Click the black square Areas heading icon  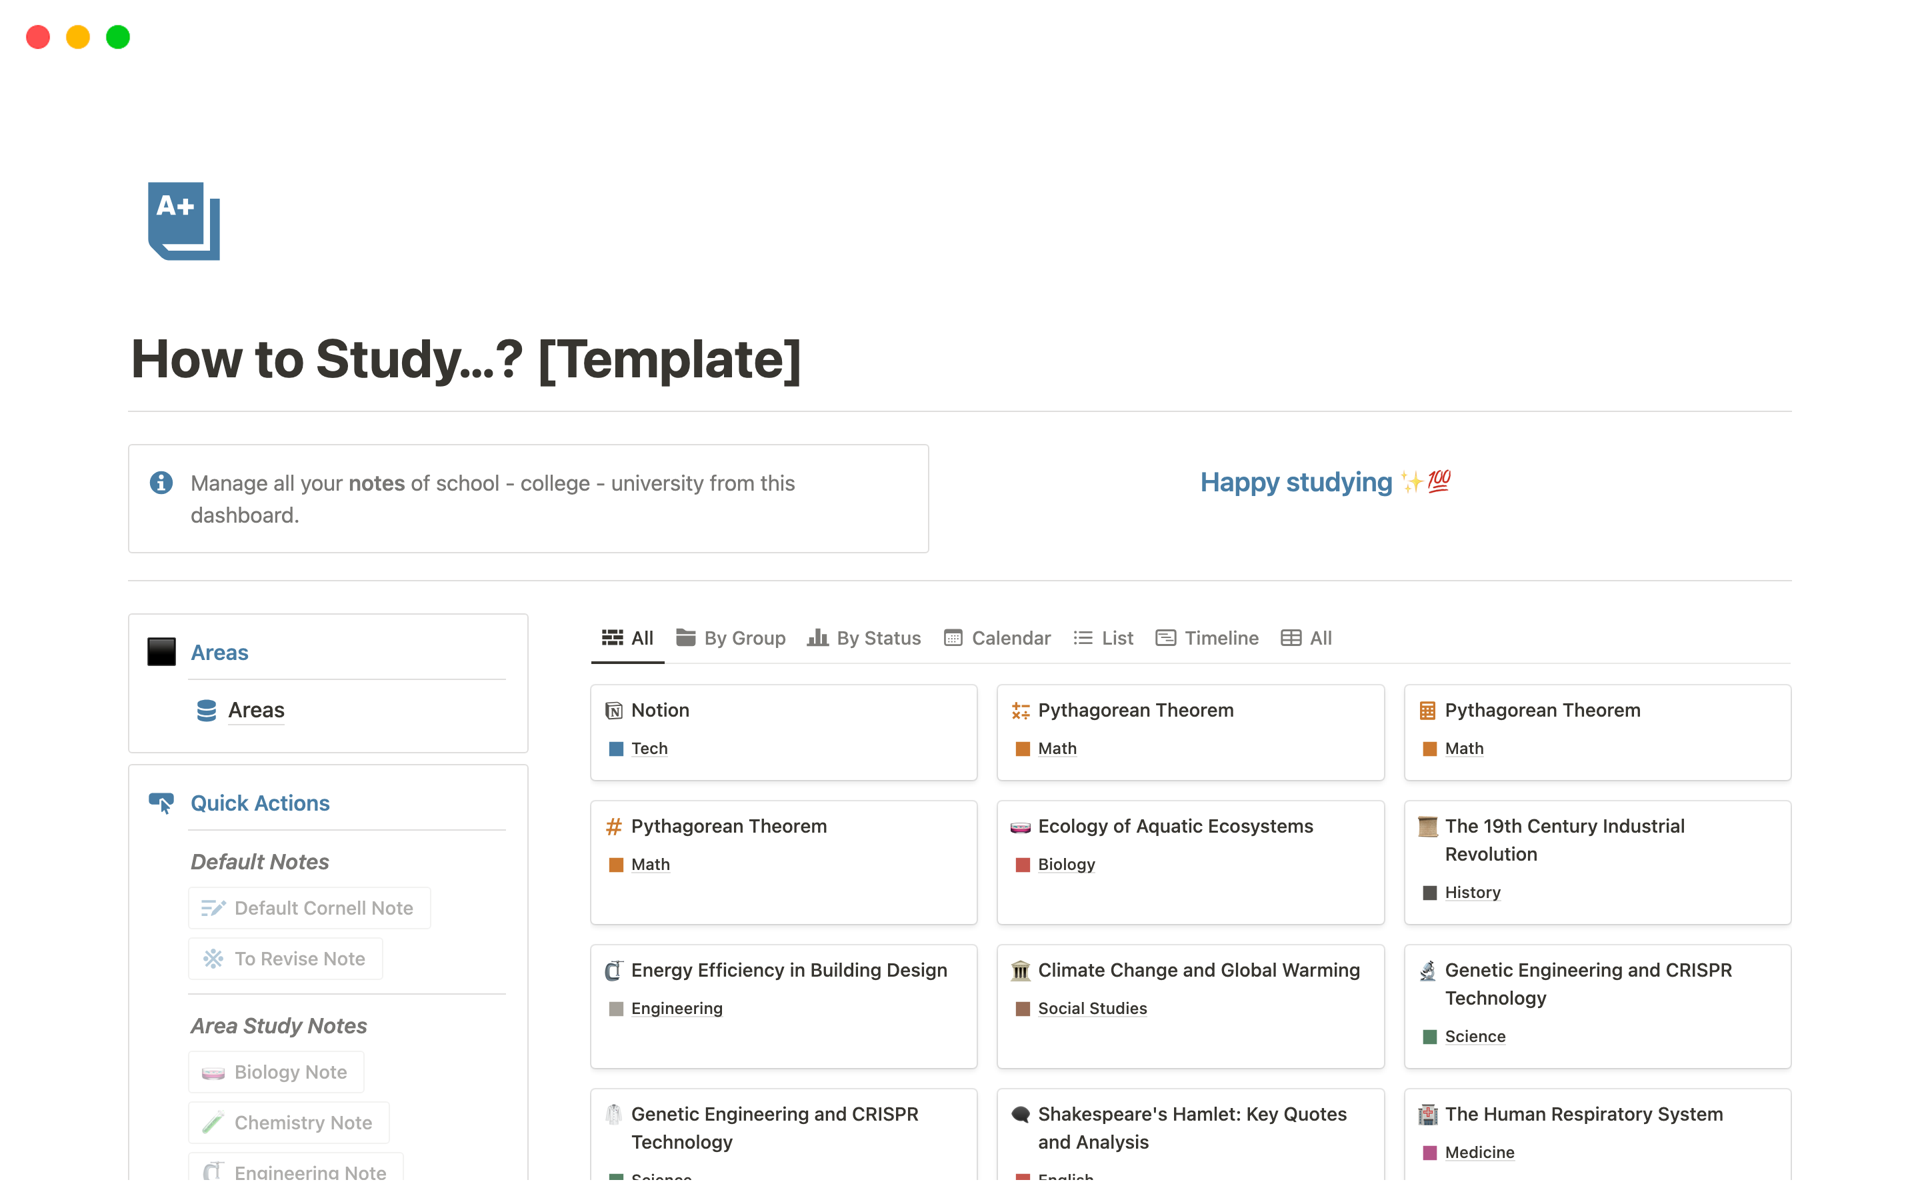coord(161,652)
